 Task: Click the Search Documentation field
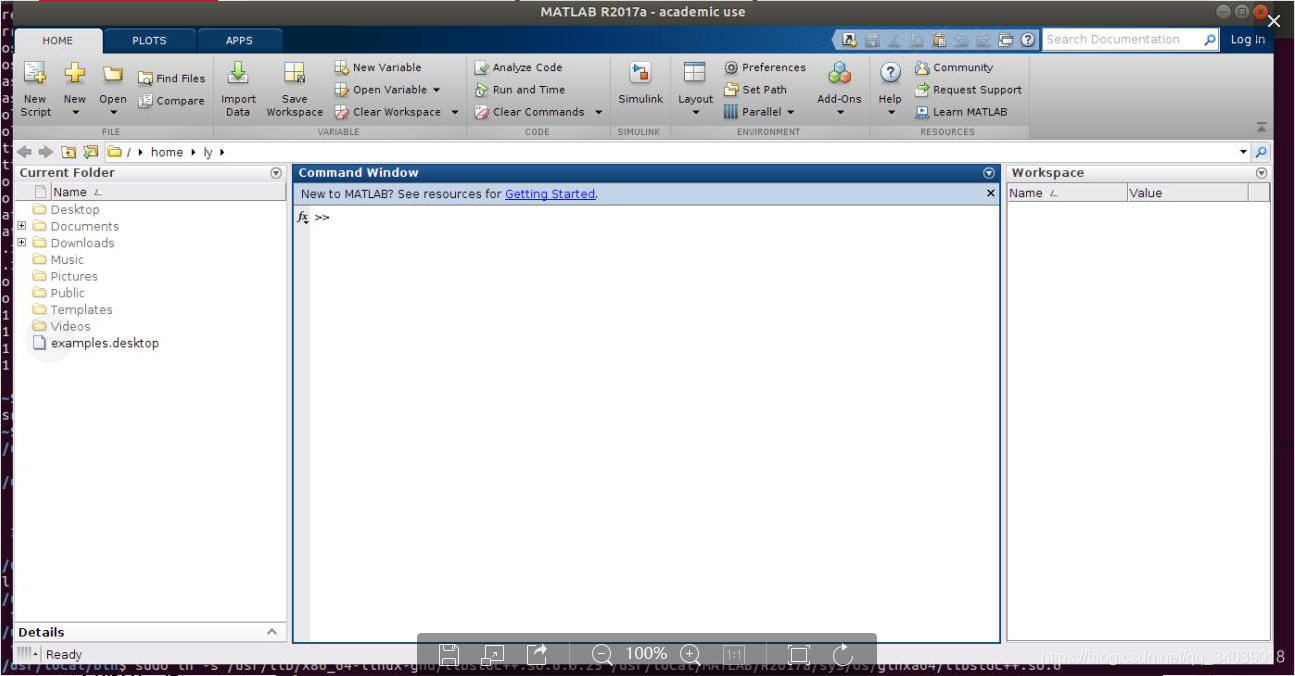pyautogui.click(x=1122, y=40)
